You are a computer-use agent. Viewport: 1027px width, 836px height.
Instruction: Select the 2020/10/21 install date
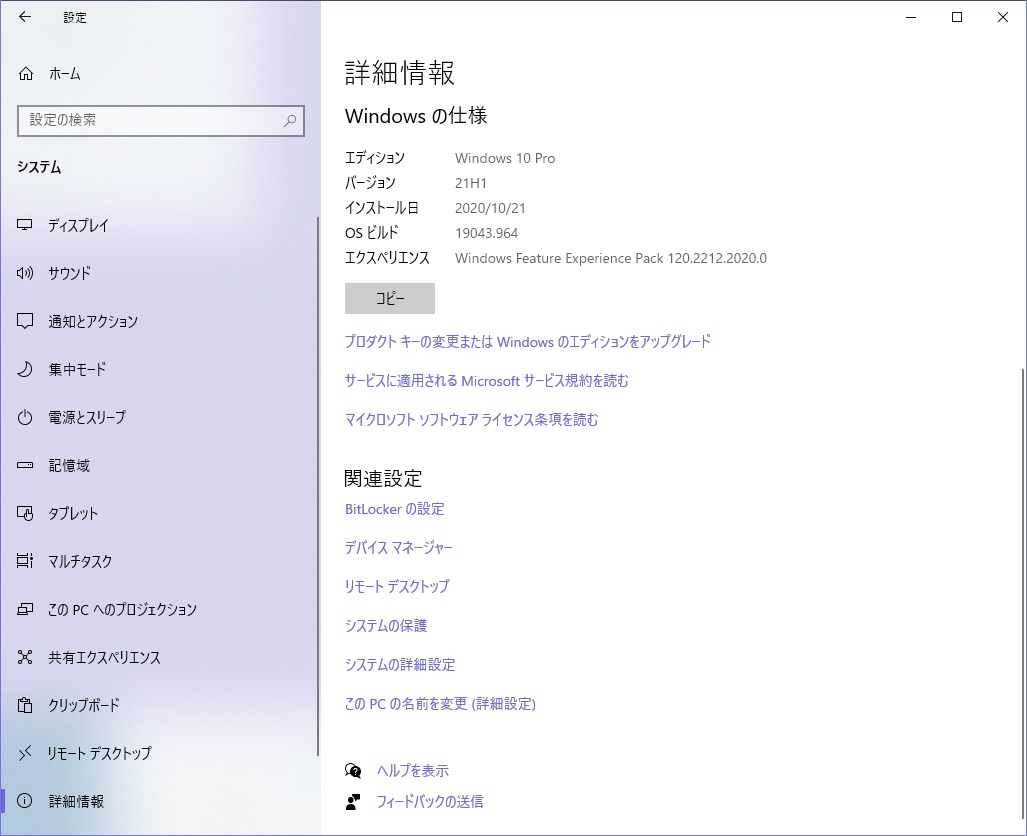[490, 208]
